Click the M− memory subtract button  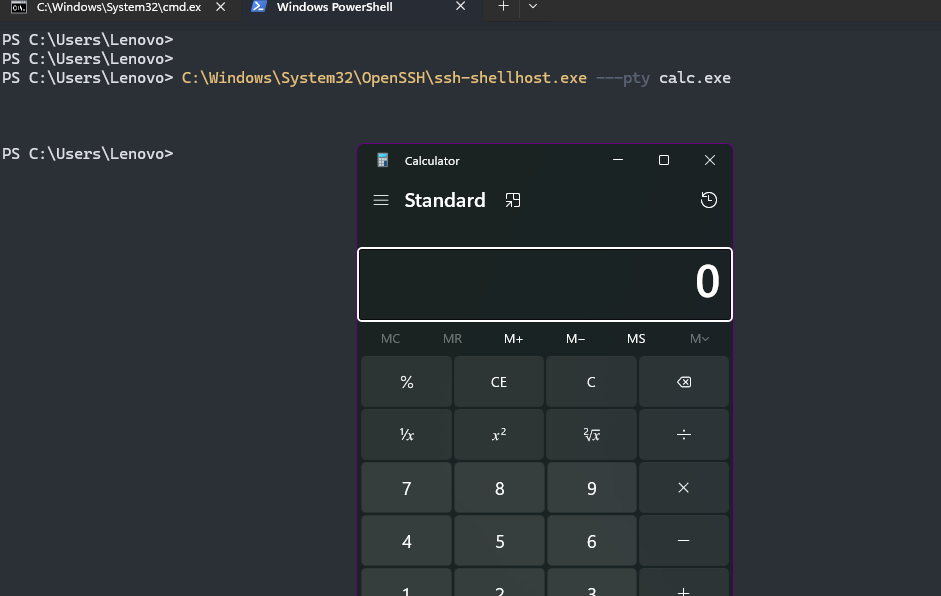point(575,339)
